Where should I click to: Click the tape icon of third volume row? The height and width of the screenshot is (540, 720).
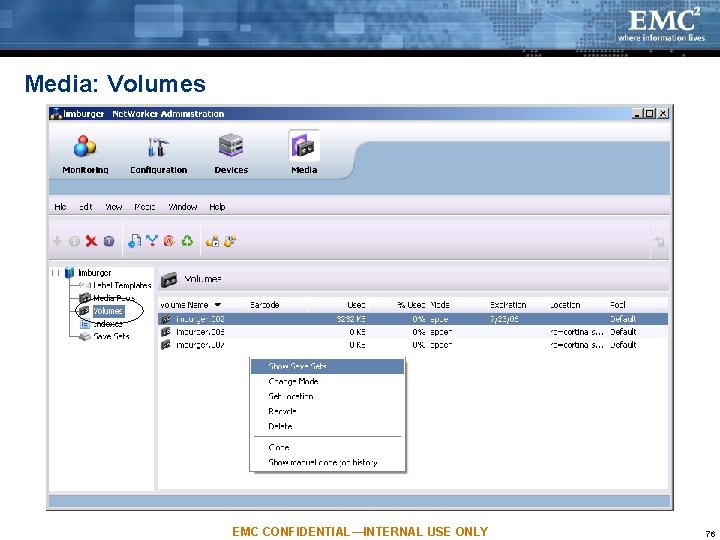pyautogui.click(x=166, y=345)
